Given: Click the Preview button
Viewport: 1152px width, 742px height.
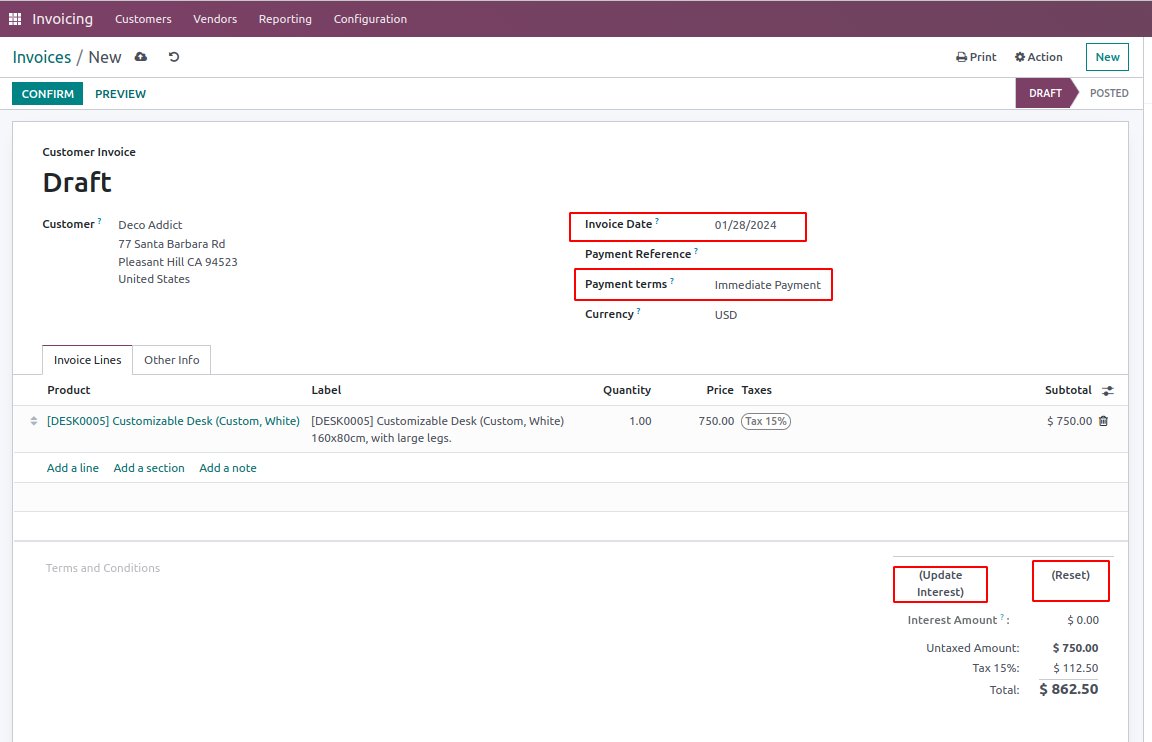Looking at the screenshot, I should coord(120,94).
